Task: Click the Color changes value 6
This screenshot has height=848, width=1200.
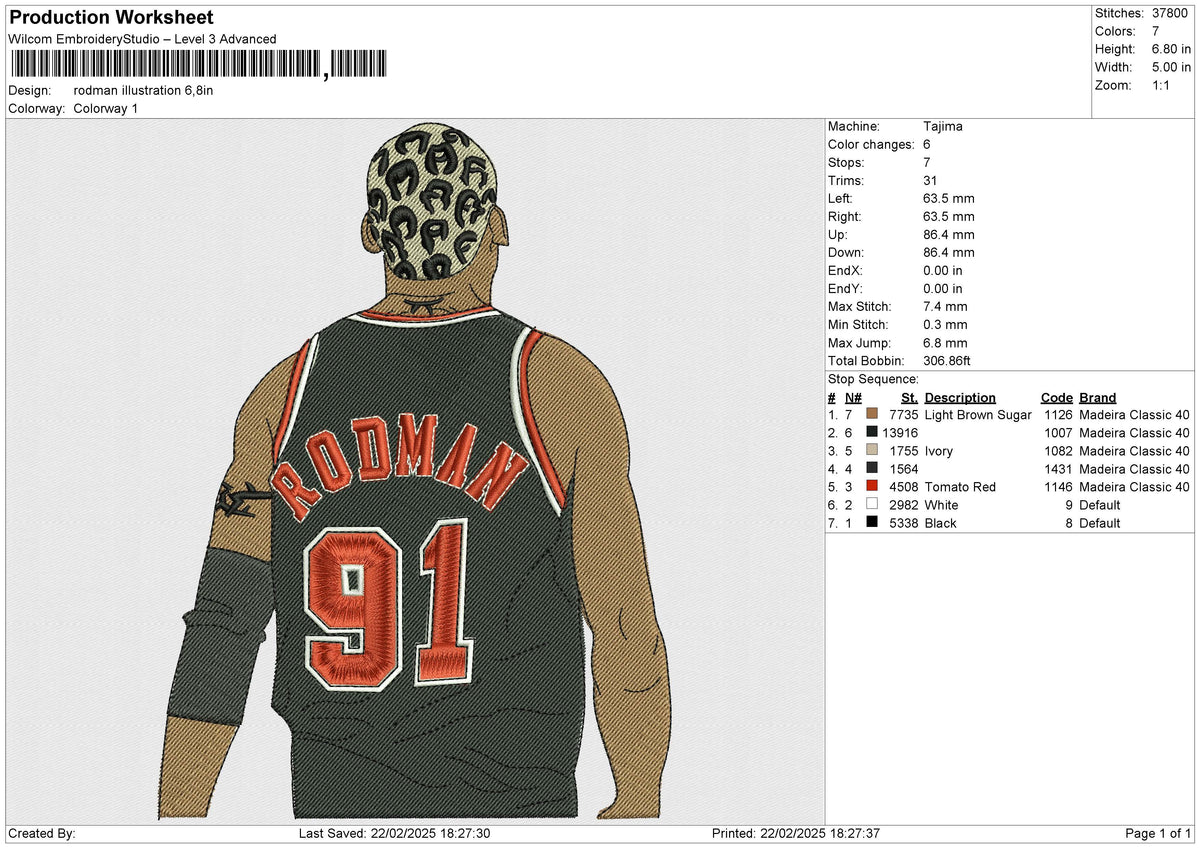Action: pyautogui.click(x=927, y=145)
